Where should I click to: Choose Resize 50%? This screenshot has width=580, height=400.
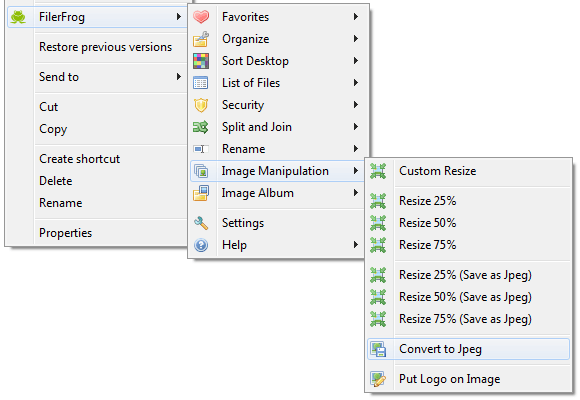tap(468, 223)
